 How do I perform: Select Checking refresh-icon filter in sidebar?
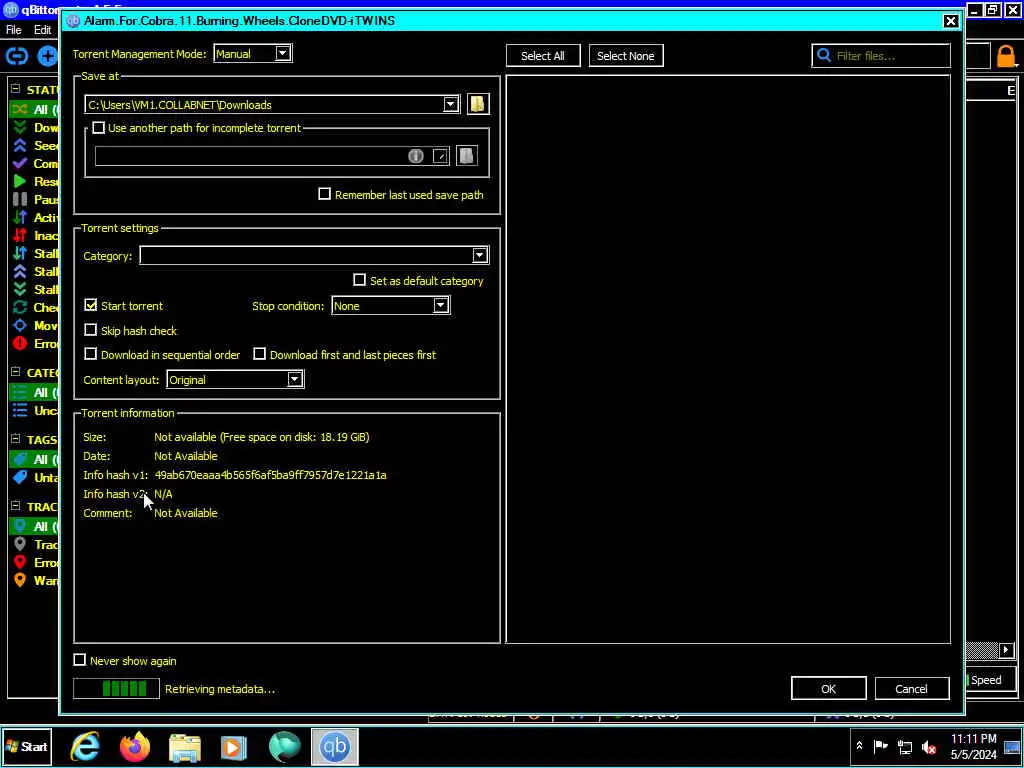click(36, 307)
